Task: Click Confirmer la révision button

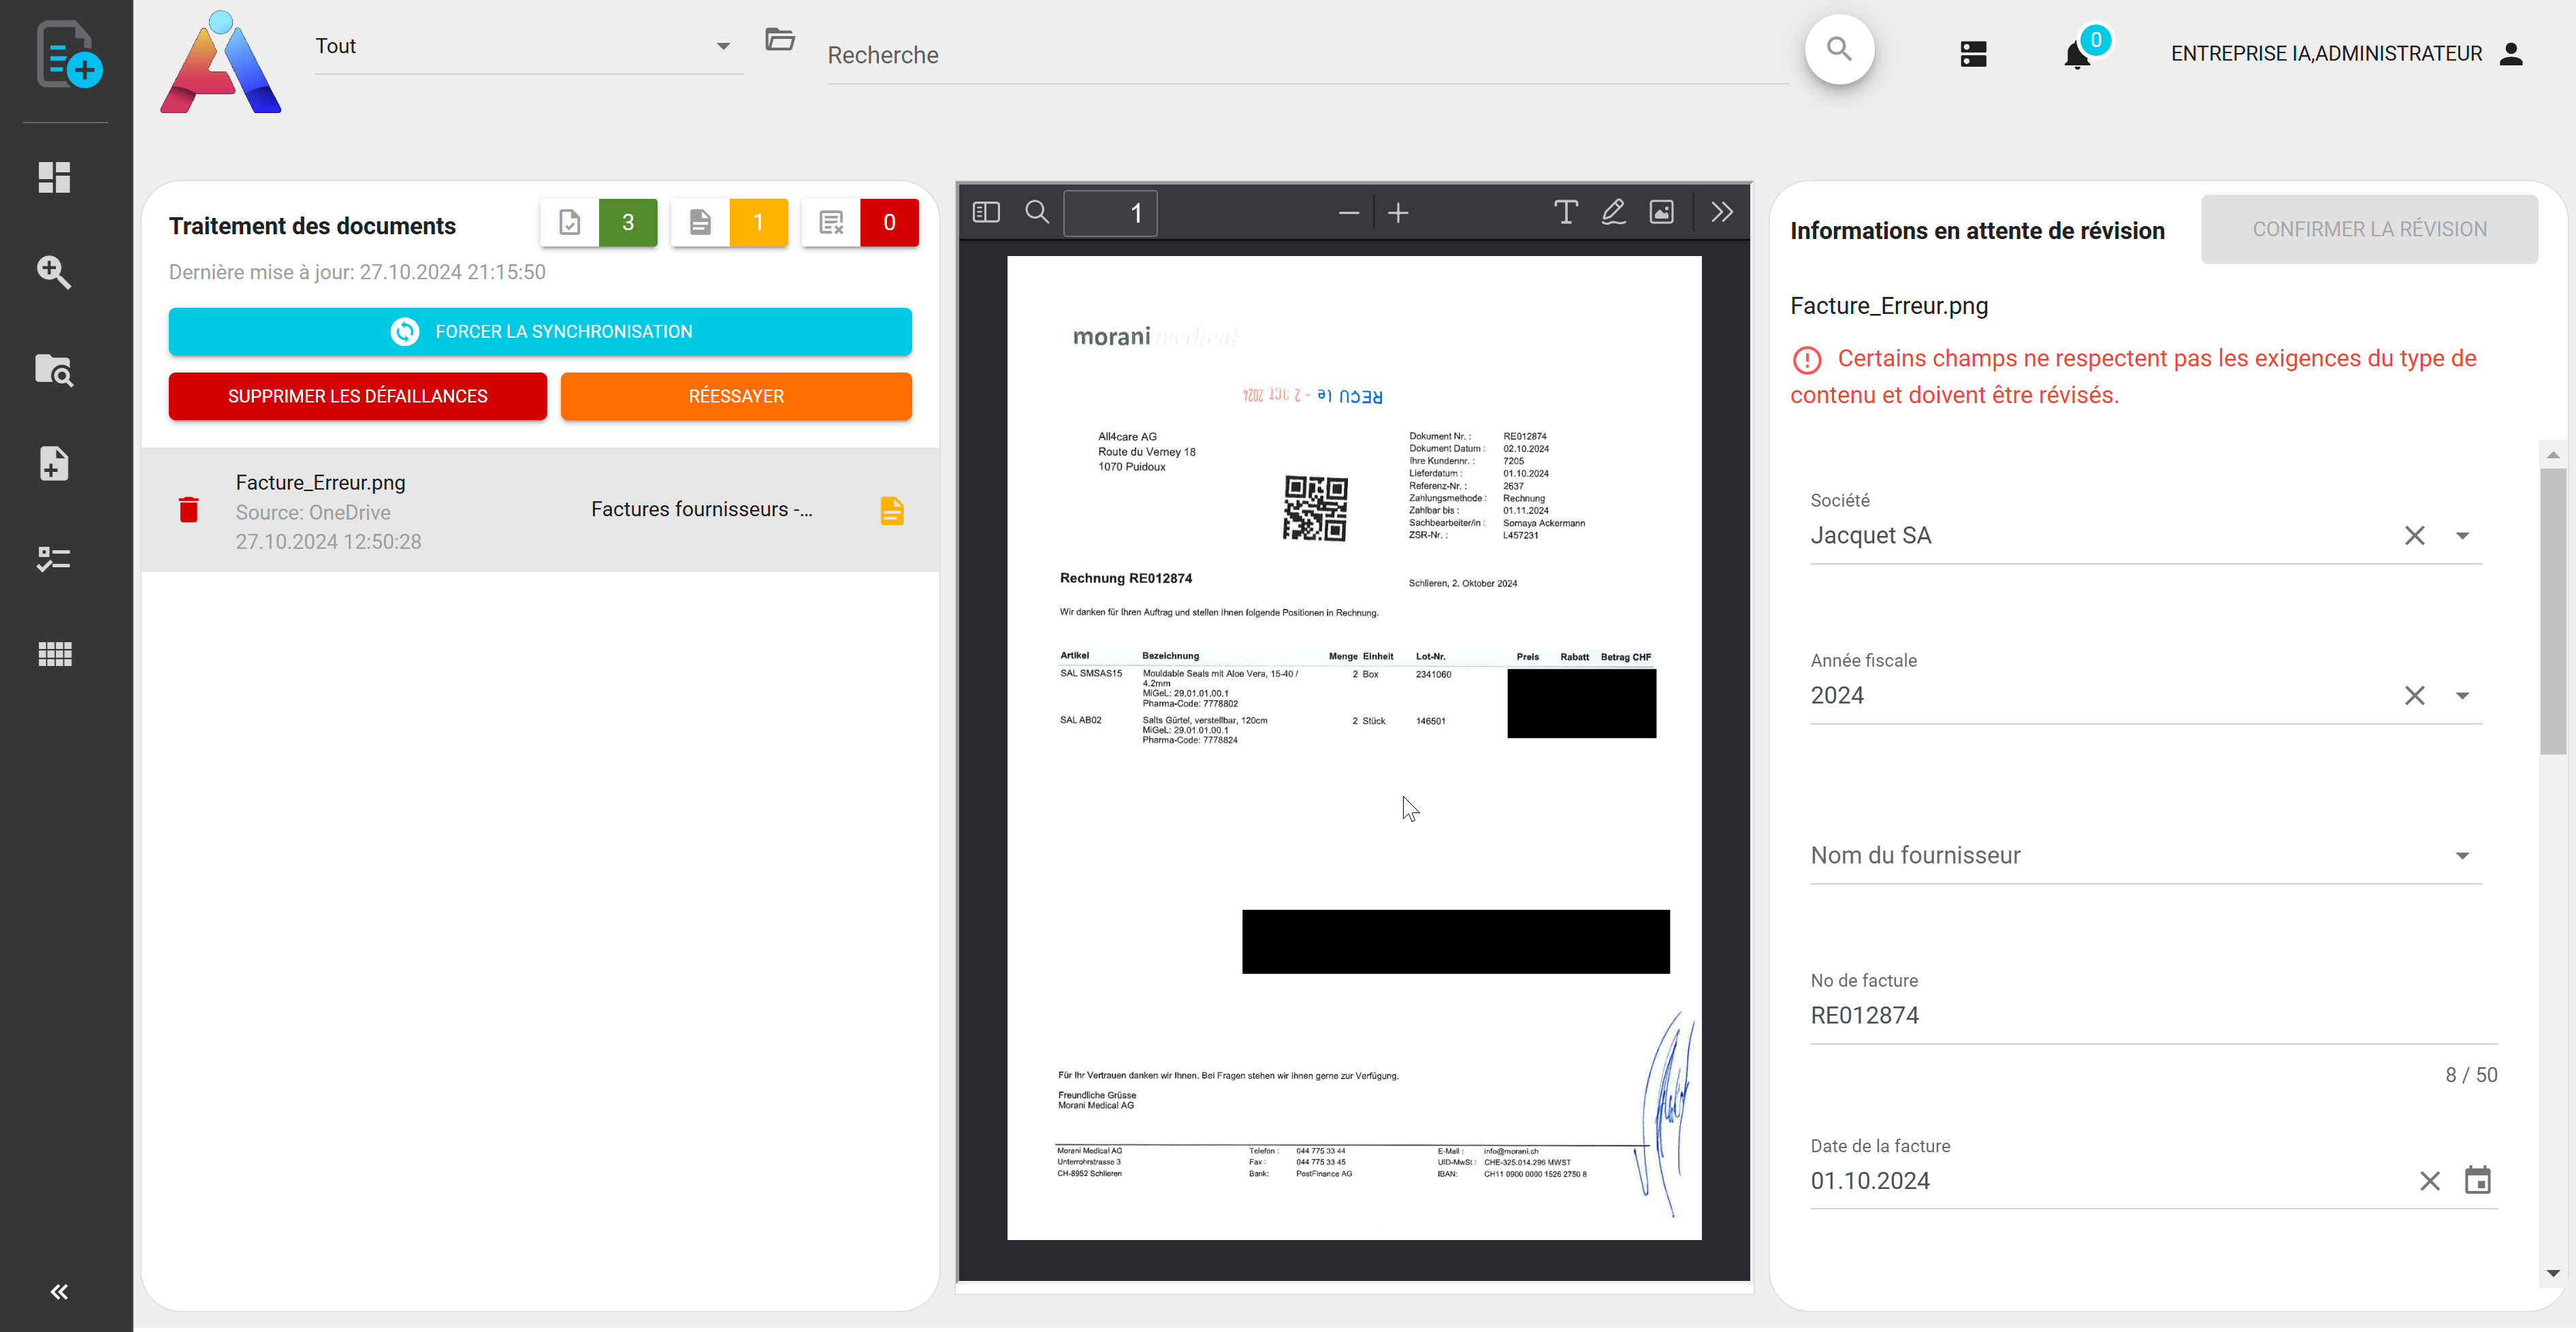Action: 2369,229
